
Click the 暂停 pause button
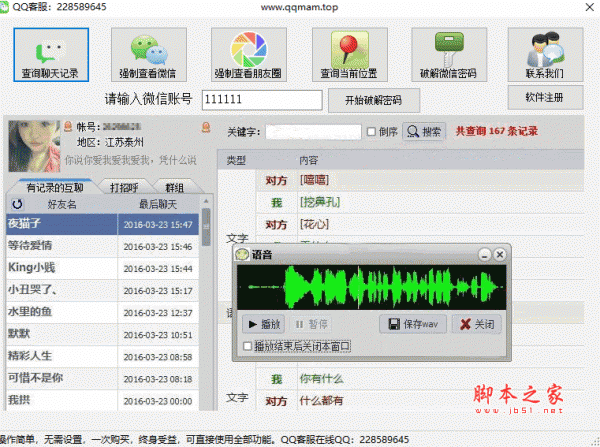[311, 325]
